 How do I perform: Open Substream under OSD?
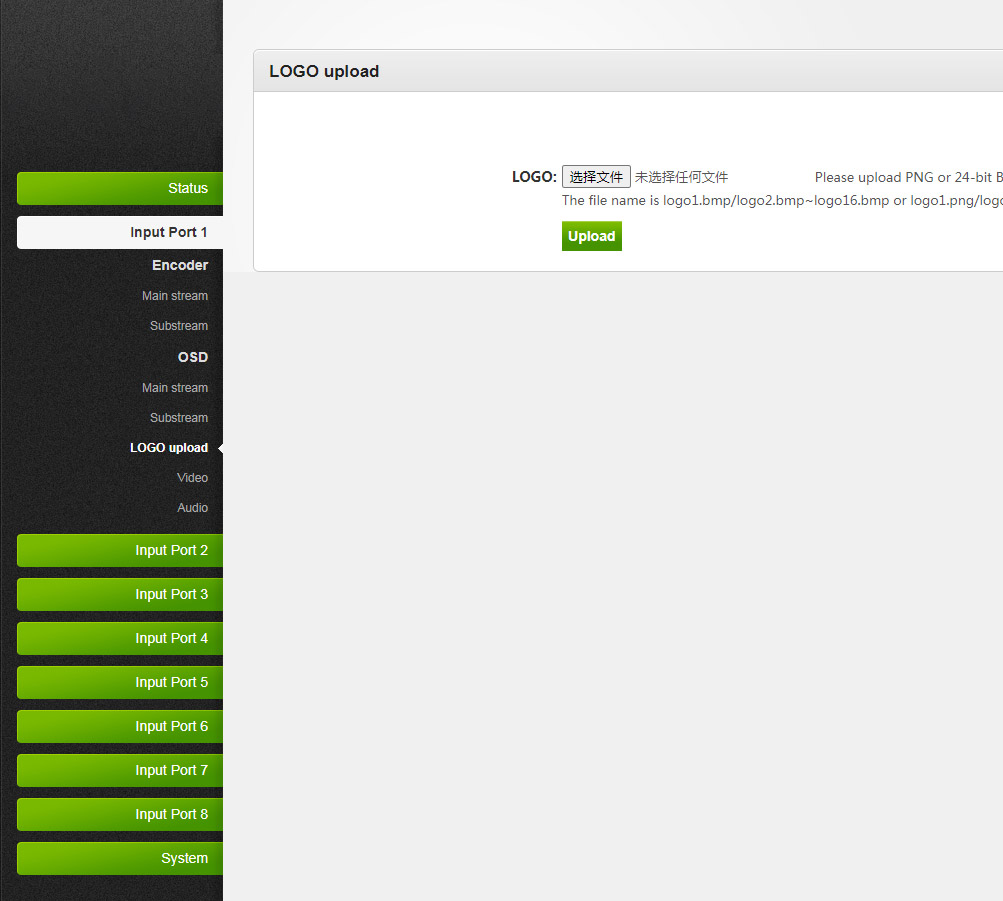tap(179, 418)
